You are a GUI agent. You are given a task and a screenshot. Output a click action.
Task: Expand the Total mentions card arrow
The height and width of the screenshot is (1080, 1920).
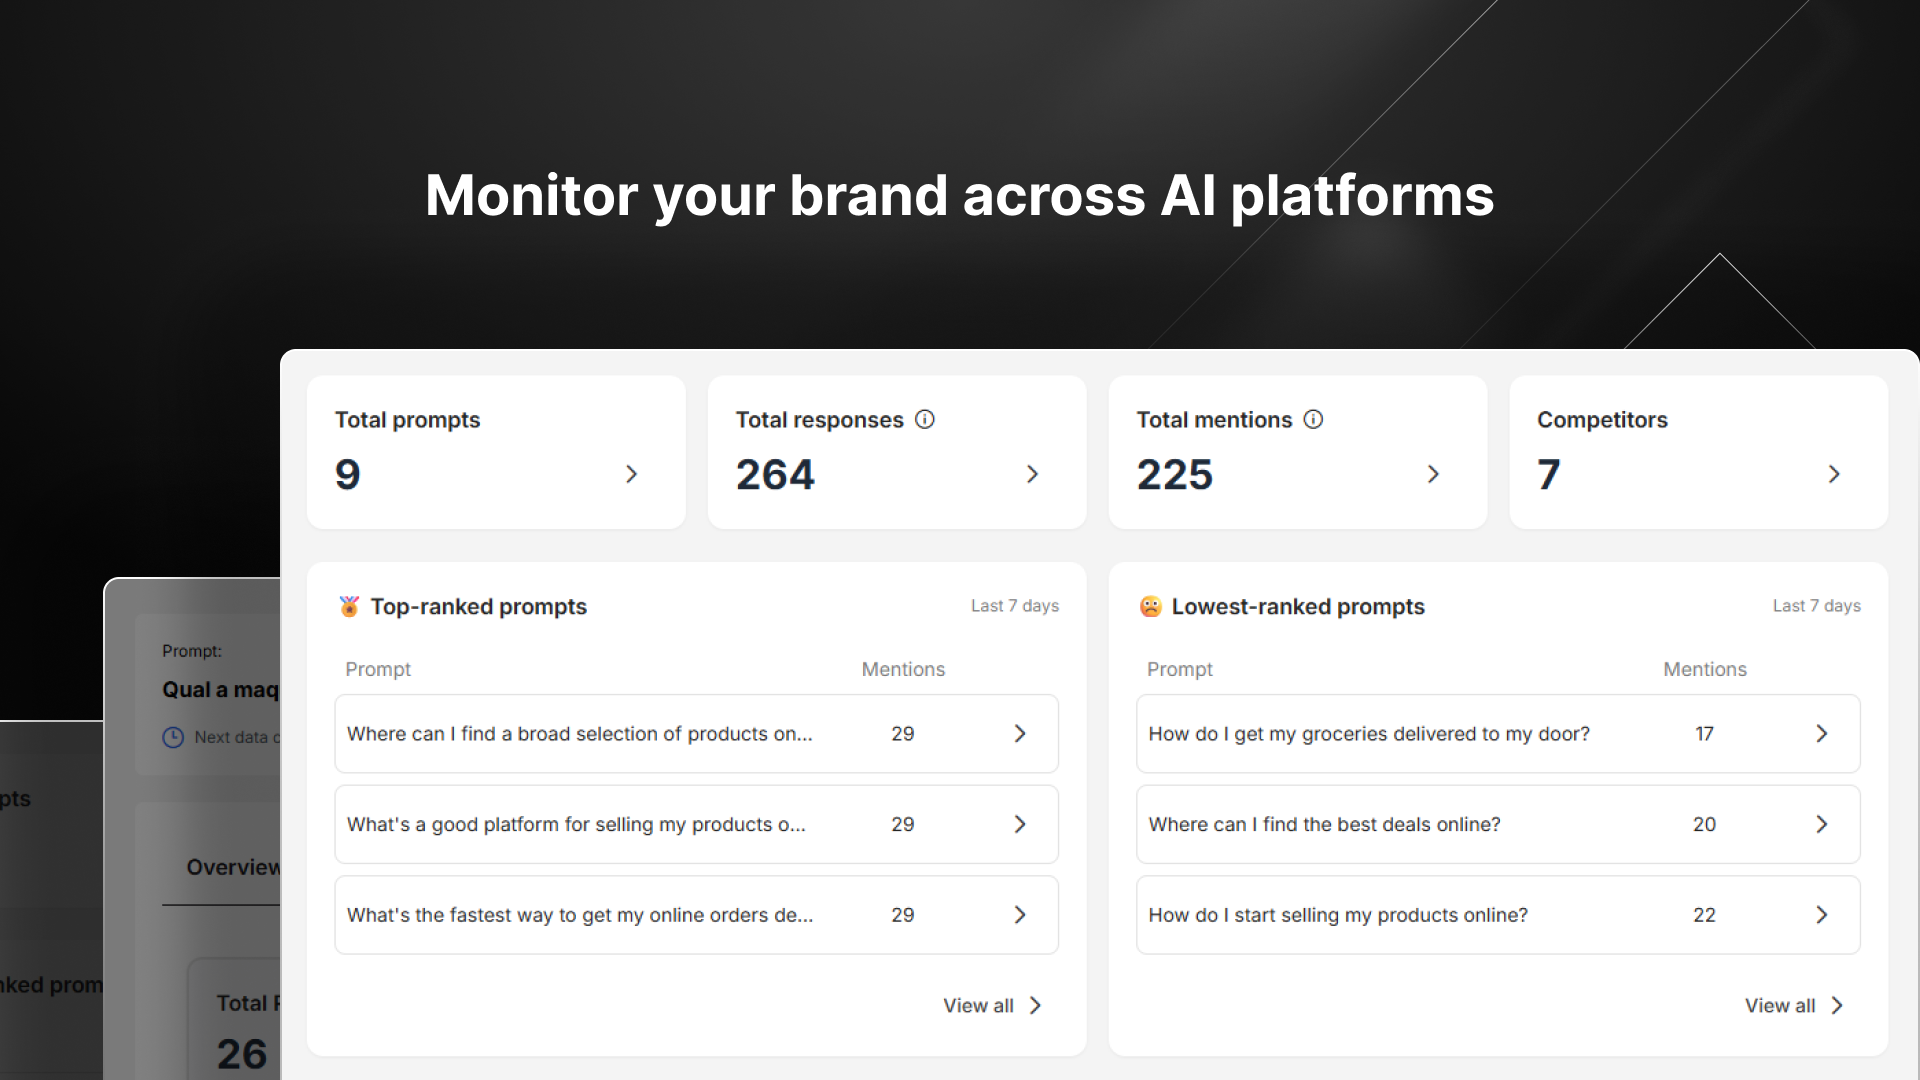pos(1433,474)
